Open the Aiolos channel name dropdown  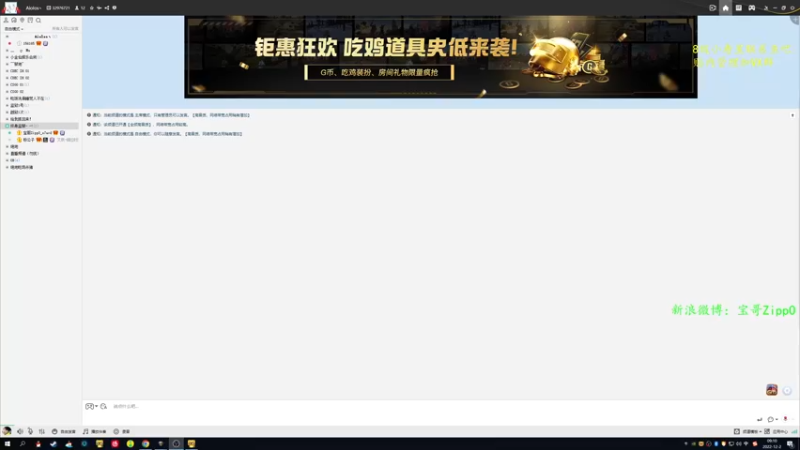(34, 8)
